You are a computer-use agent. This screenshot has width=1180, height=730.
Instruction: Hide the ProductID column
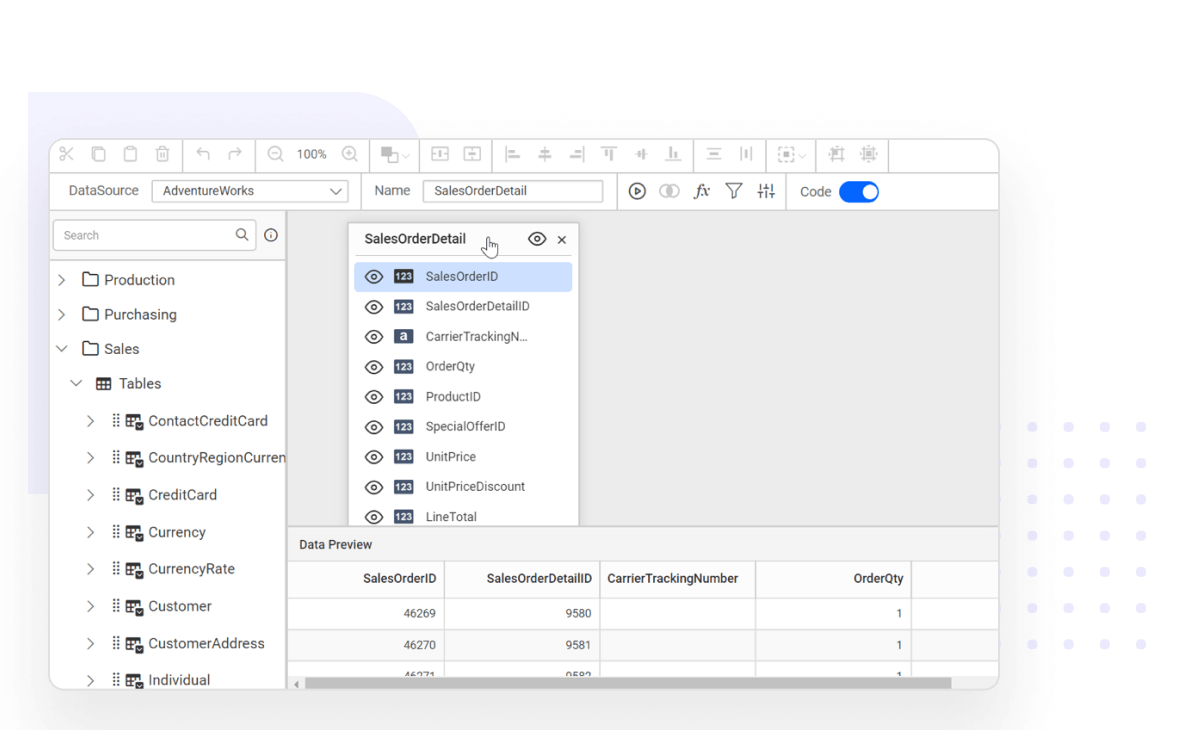(373, 397)
